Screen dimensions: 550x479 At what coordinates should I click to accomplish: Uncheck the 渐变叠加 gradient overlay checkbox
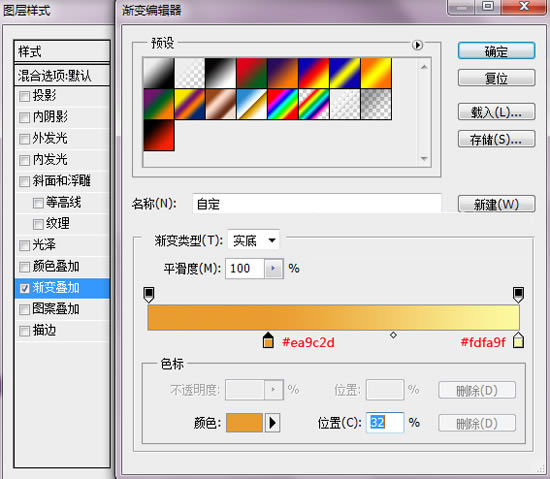click(x=24, y=288)
